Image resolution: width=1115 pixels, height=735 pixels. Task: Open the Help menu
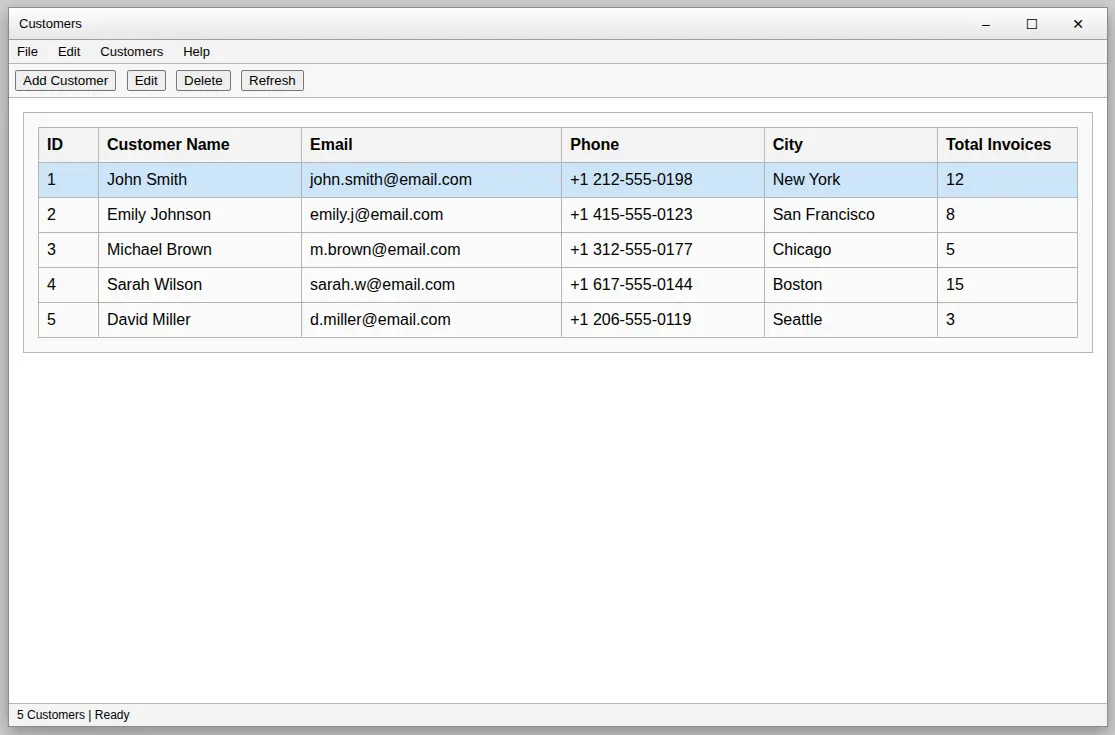(196, 52)
